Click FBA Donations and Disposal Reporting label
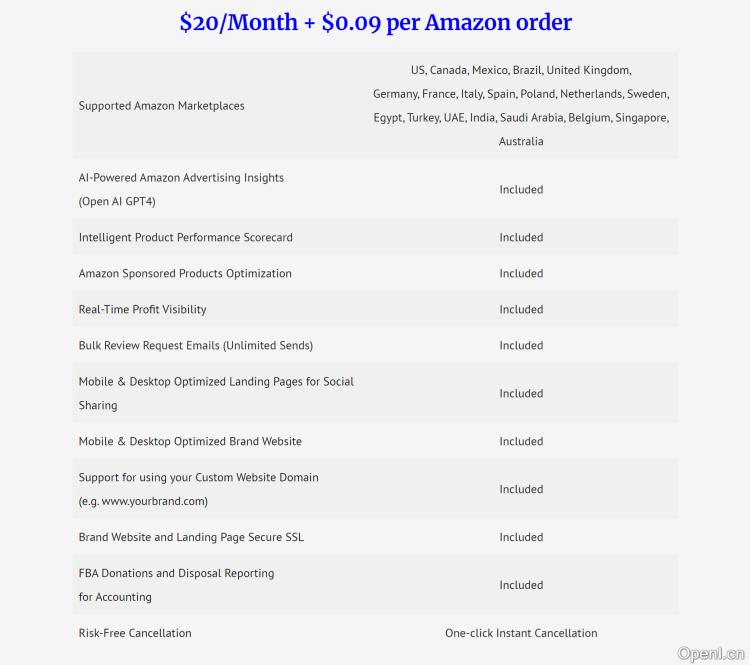 [x=176, y=574]
